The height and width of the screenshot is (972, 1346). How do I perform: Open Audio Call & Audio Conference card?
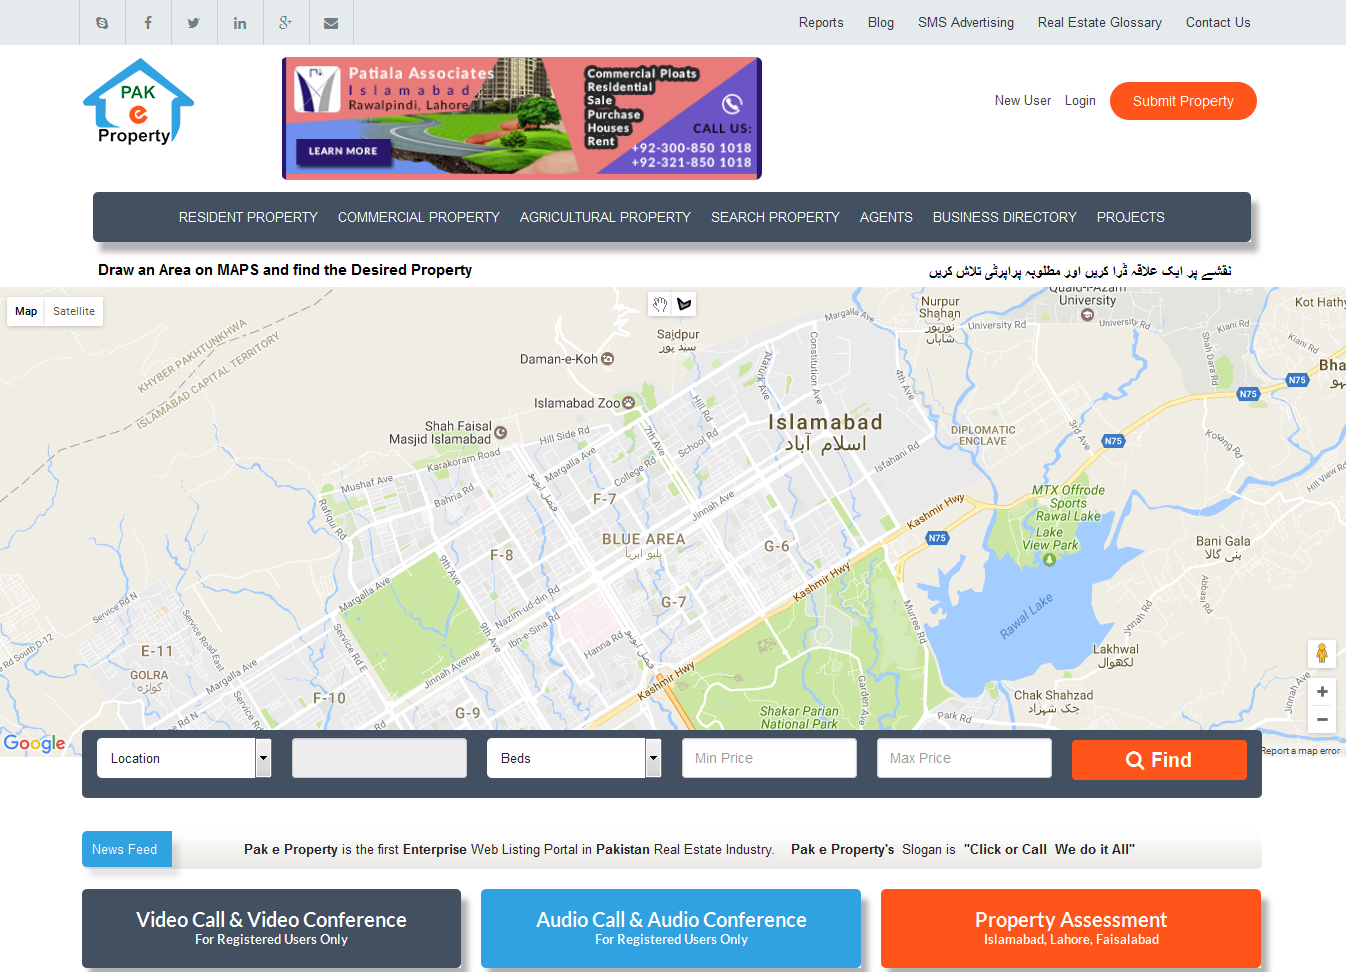(x=671, y=928)
